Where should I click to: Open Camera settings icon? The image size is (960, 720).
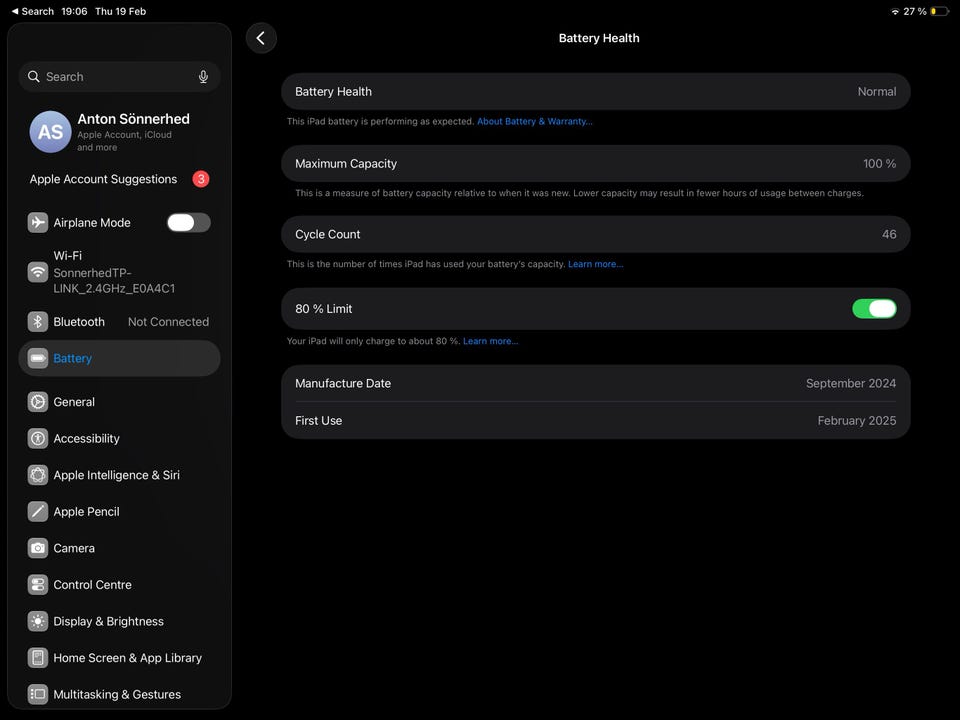(38, 548)
